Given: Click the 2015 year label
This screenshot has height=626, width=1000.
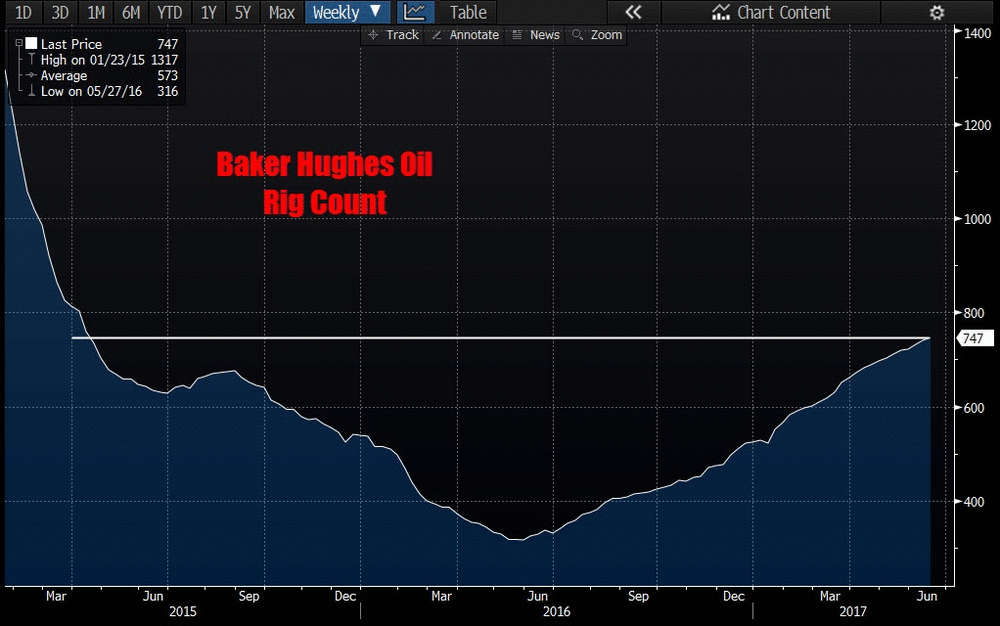Looking at the screenshot, I should click(183, 611).
